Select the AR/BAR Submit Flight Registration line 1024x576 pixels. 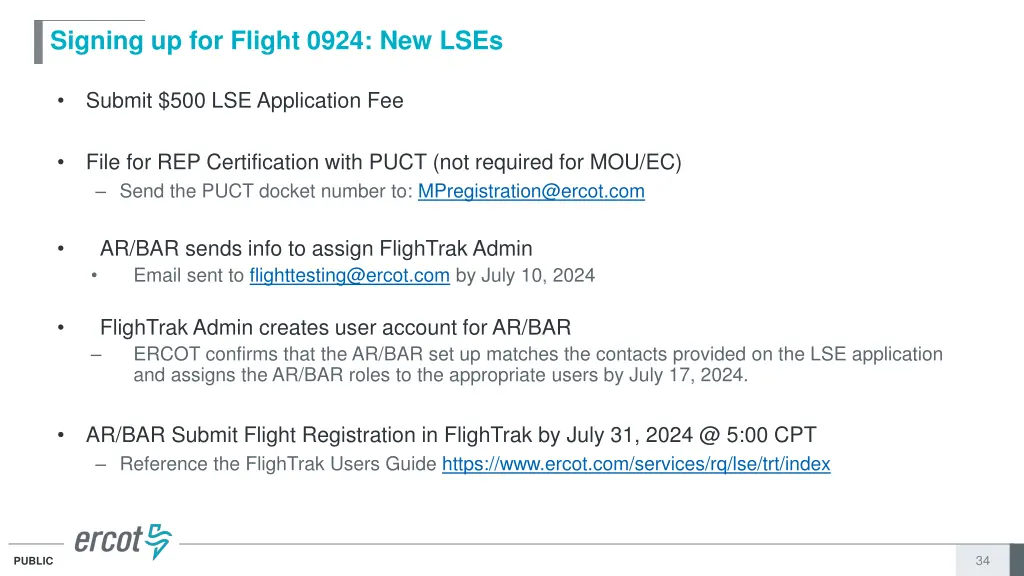pos(451,435)
